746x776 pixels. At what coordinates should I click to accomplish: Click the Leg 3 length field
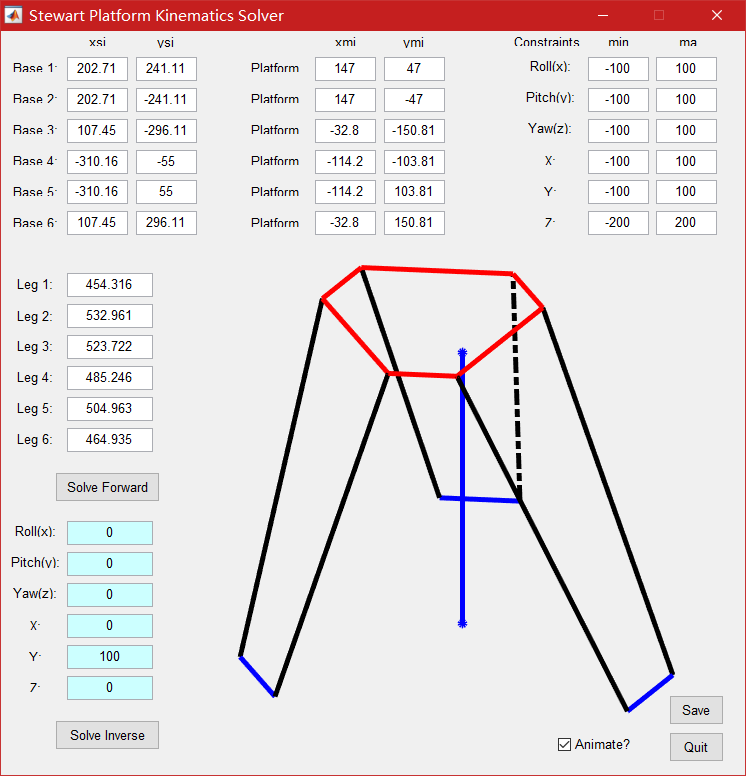110,347
